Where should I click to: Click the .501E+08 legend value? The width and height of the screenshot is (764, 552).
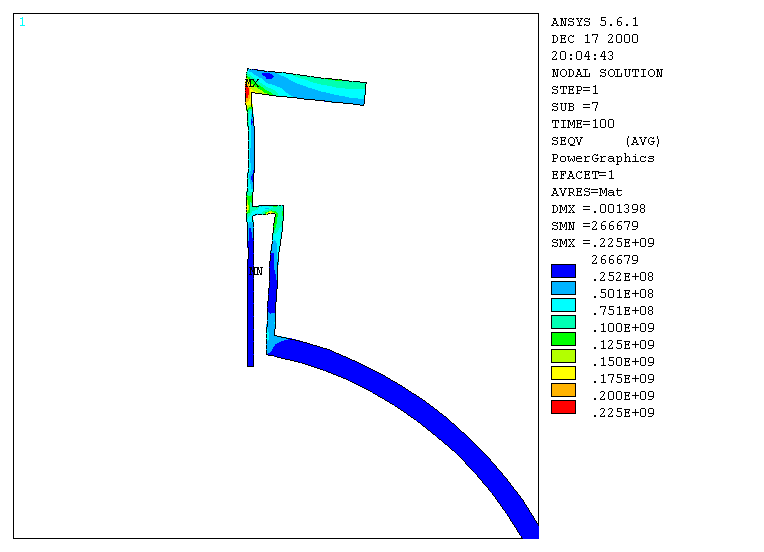click(623, 294)
